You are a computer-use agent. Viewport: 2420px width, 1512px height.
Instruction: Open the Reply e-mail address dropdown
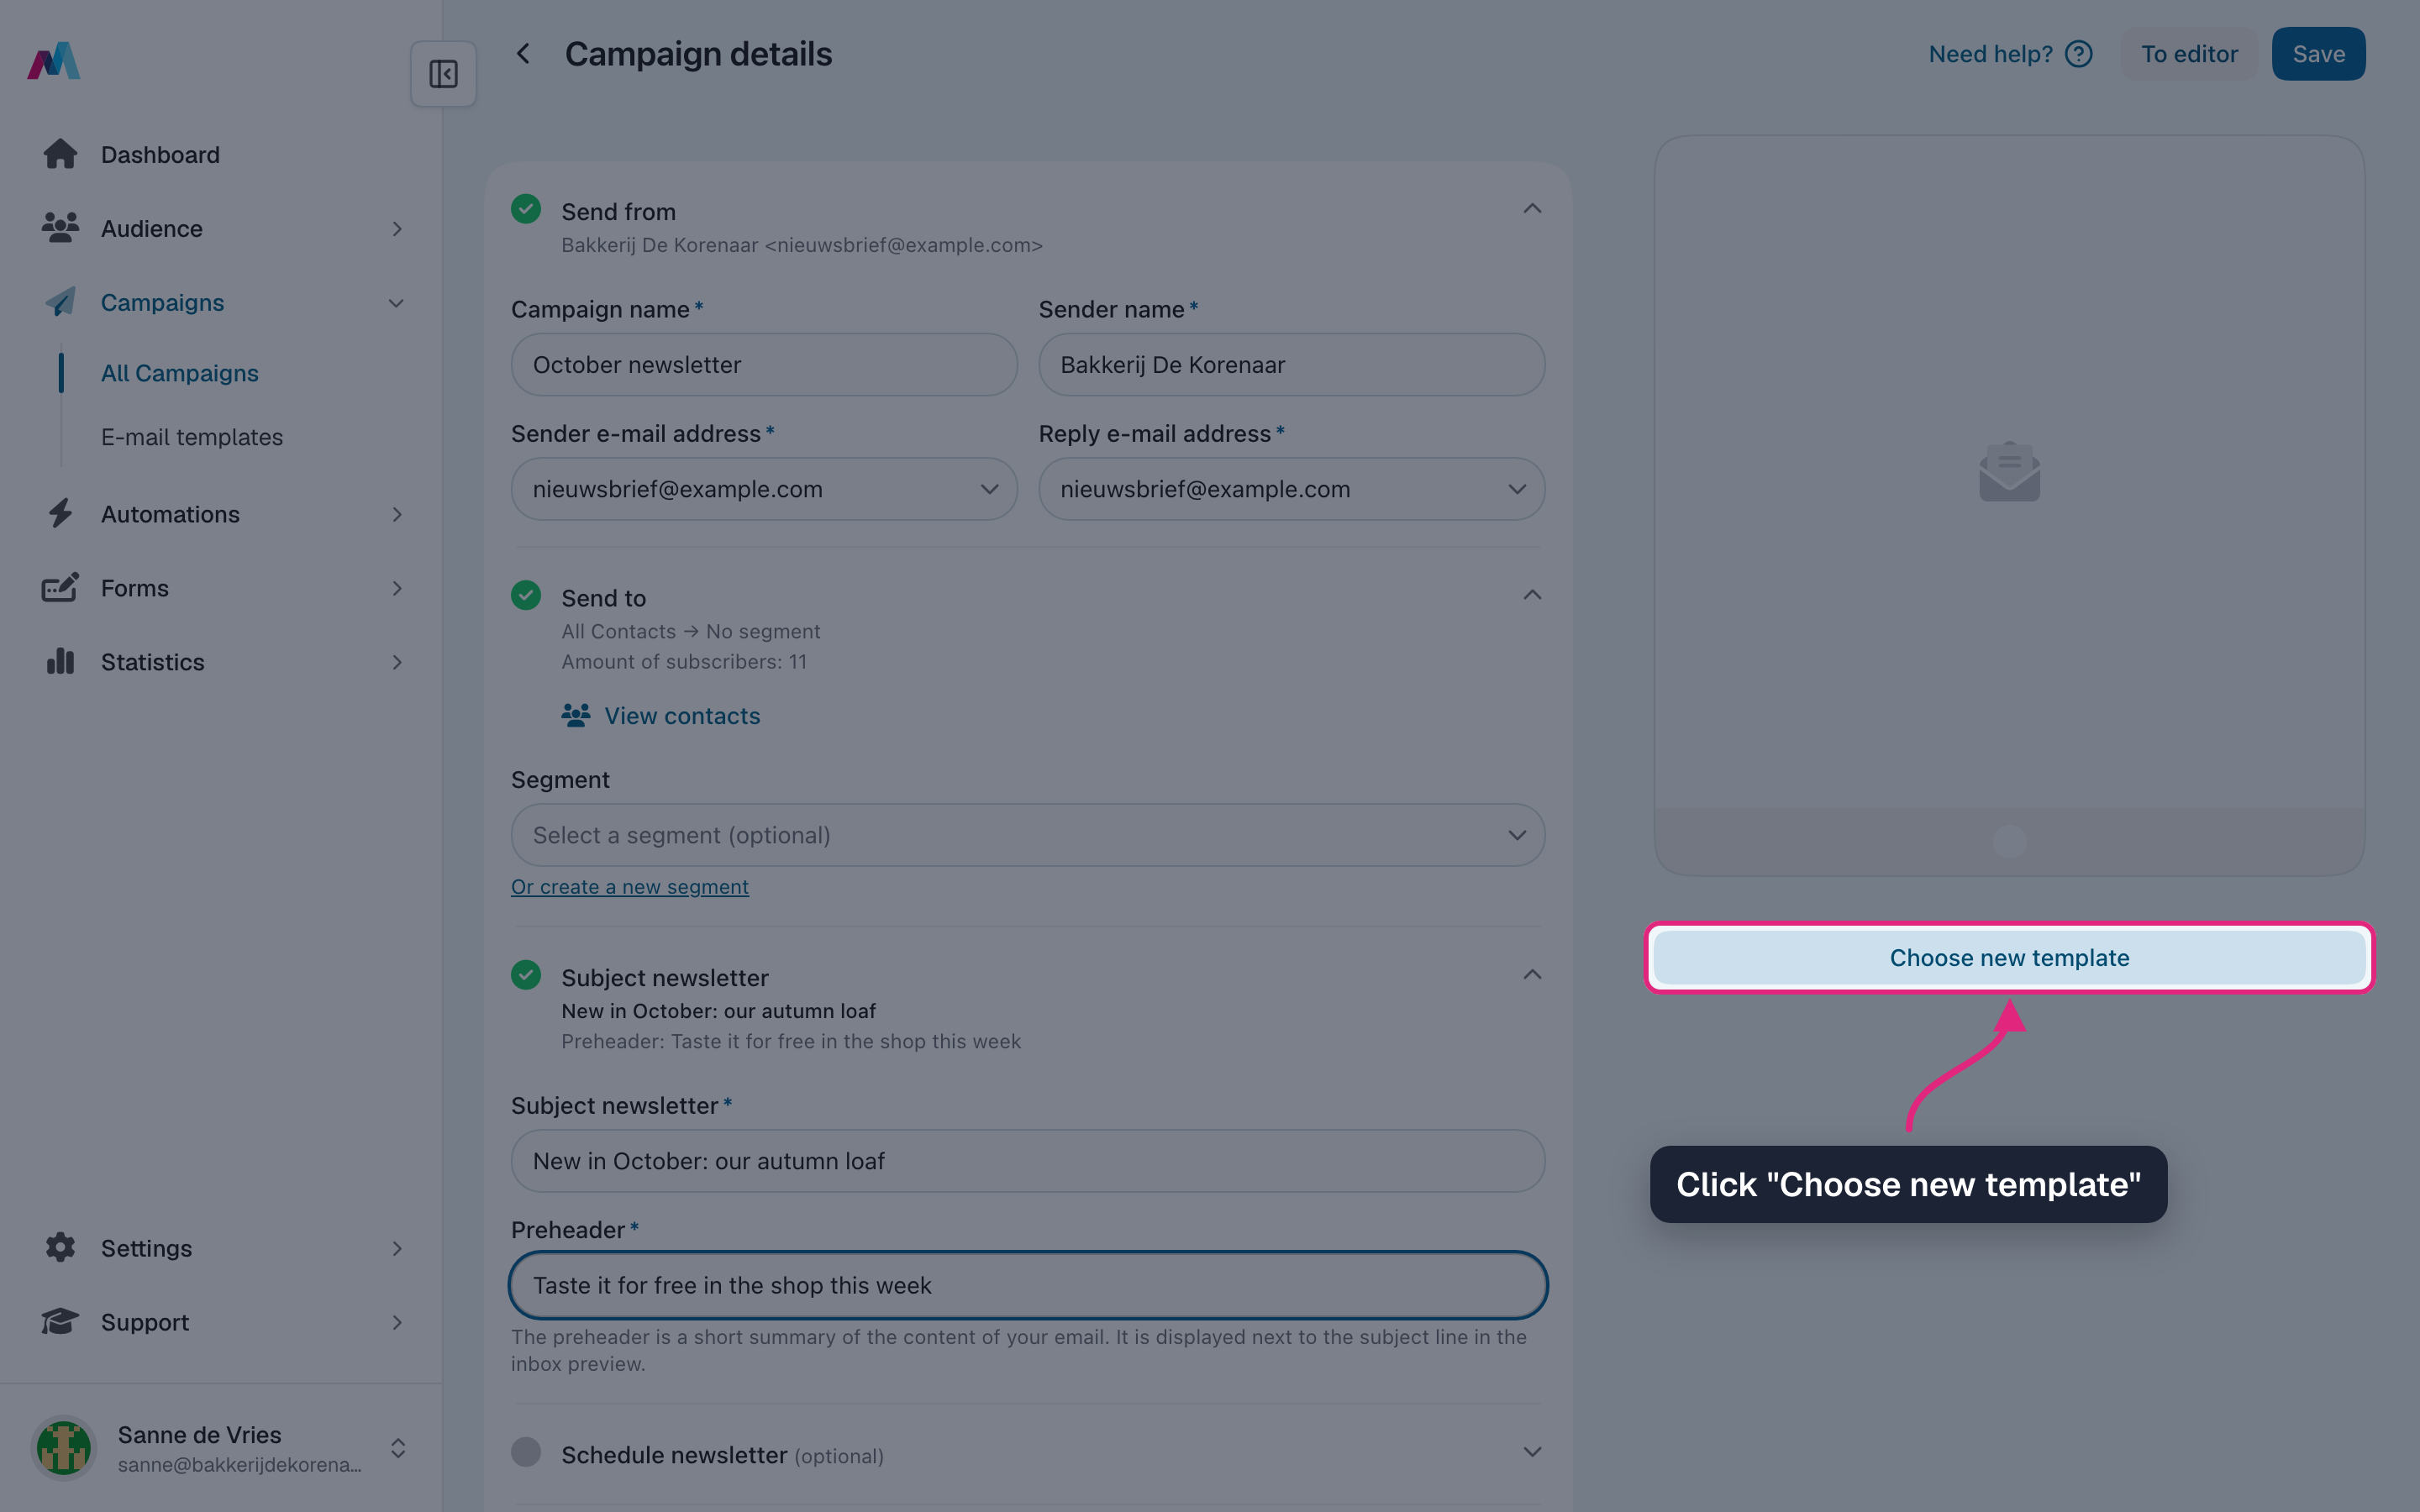1292,489
